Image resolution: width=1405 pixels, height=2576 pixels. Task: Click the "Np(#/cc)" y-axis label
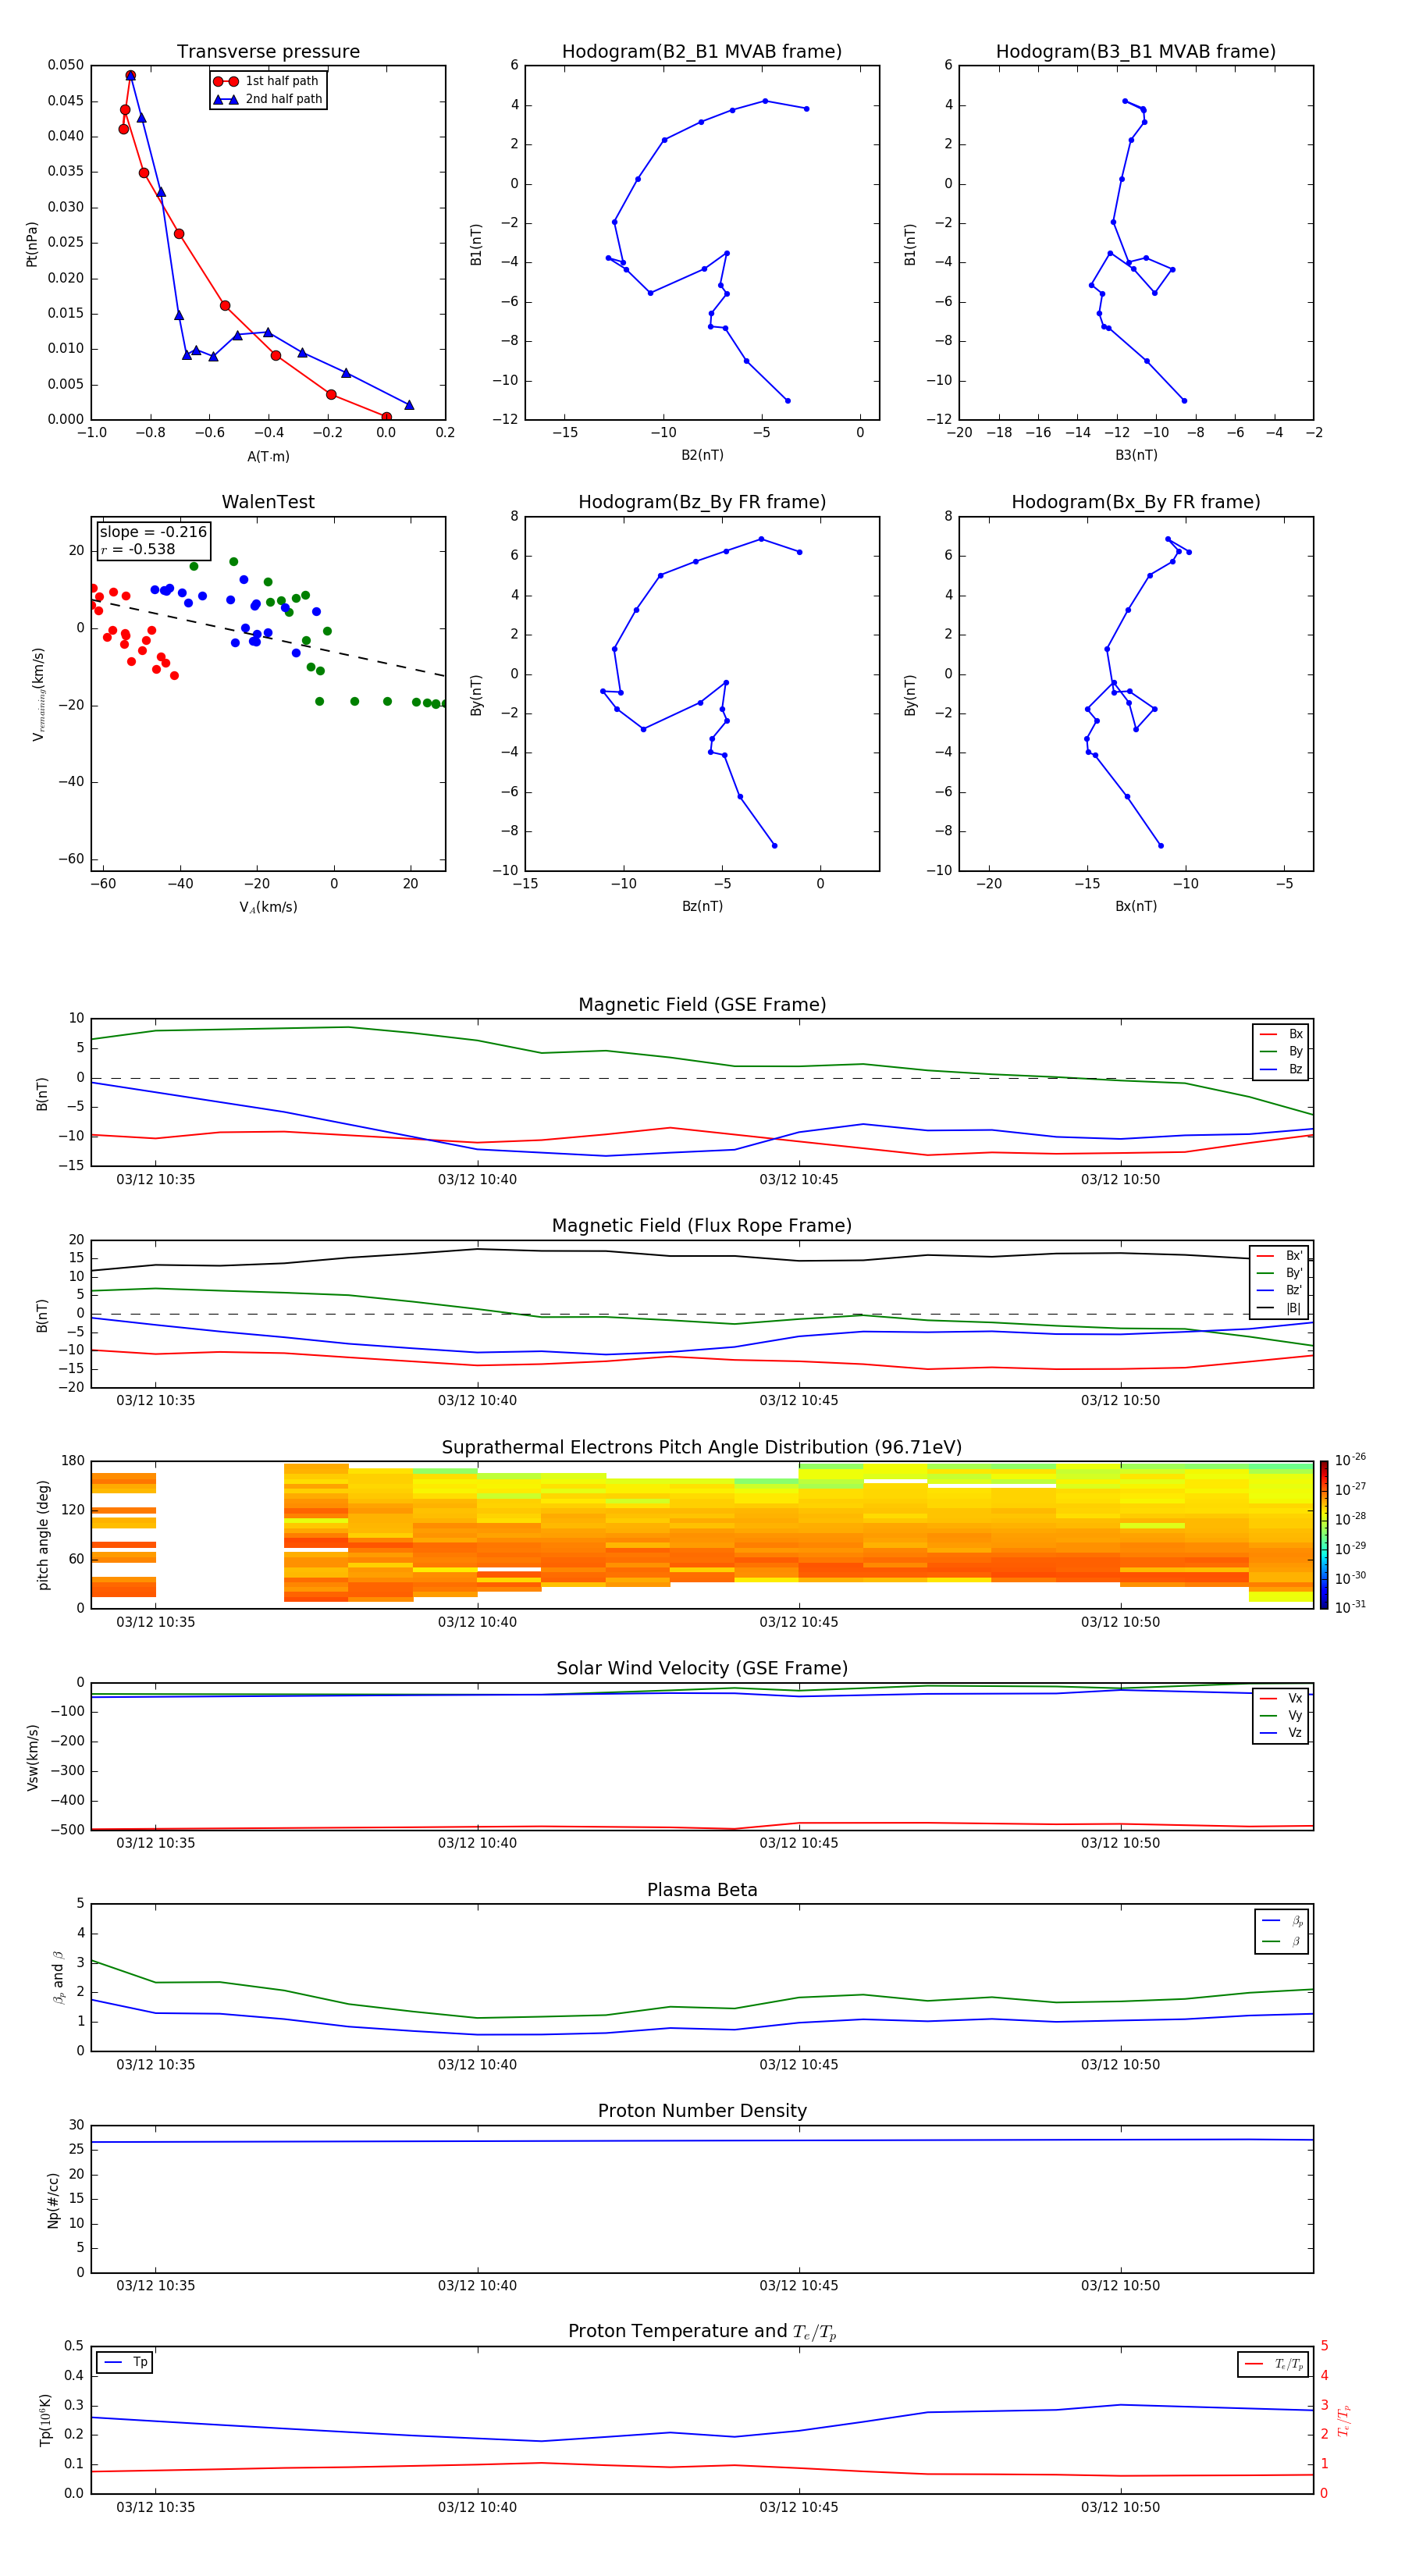pos(53,2200)
